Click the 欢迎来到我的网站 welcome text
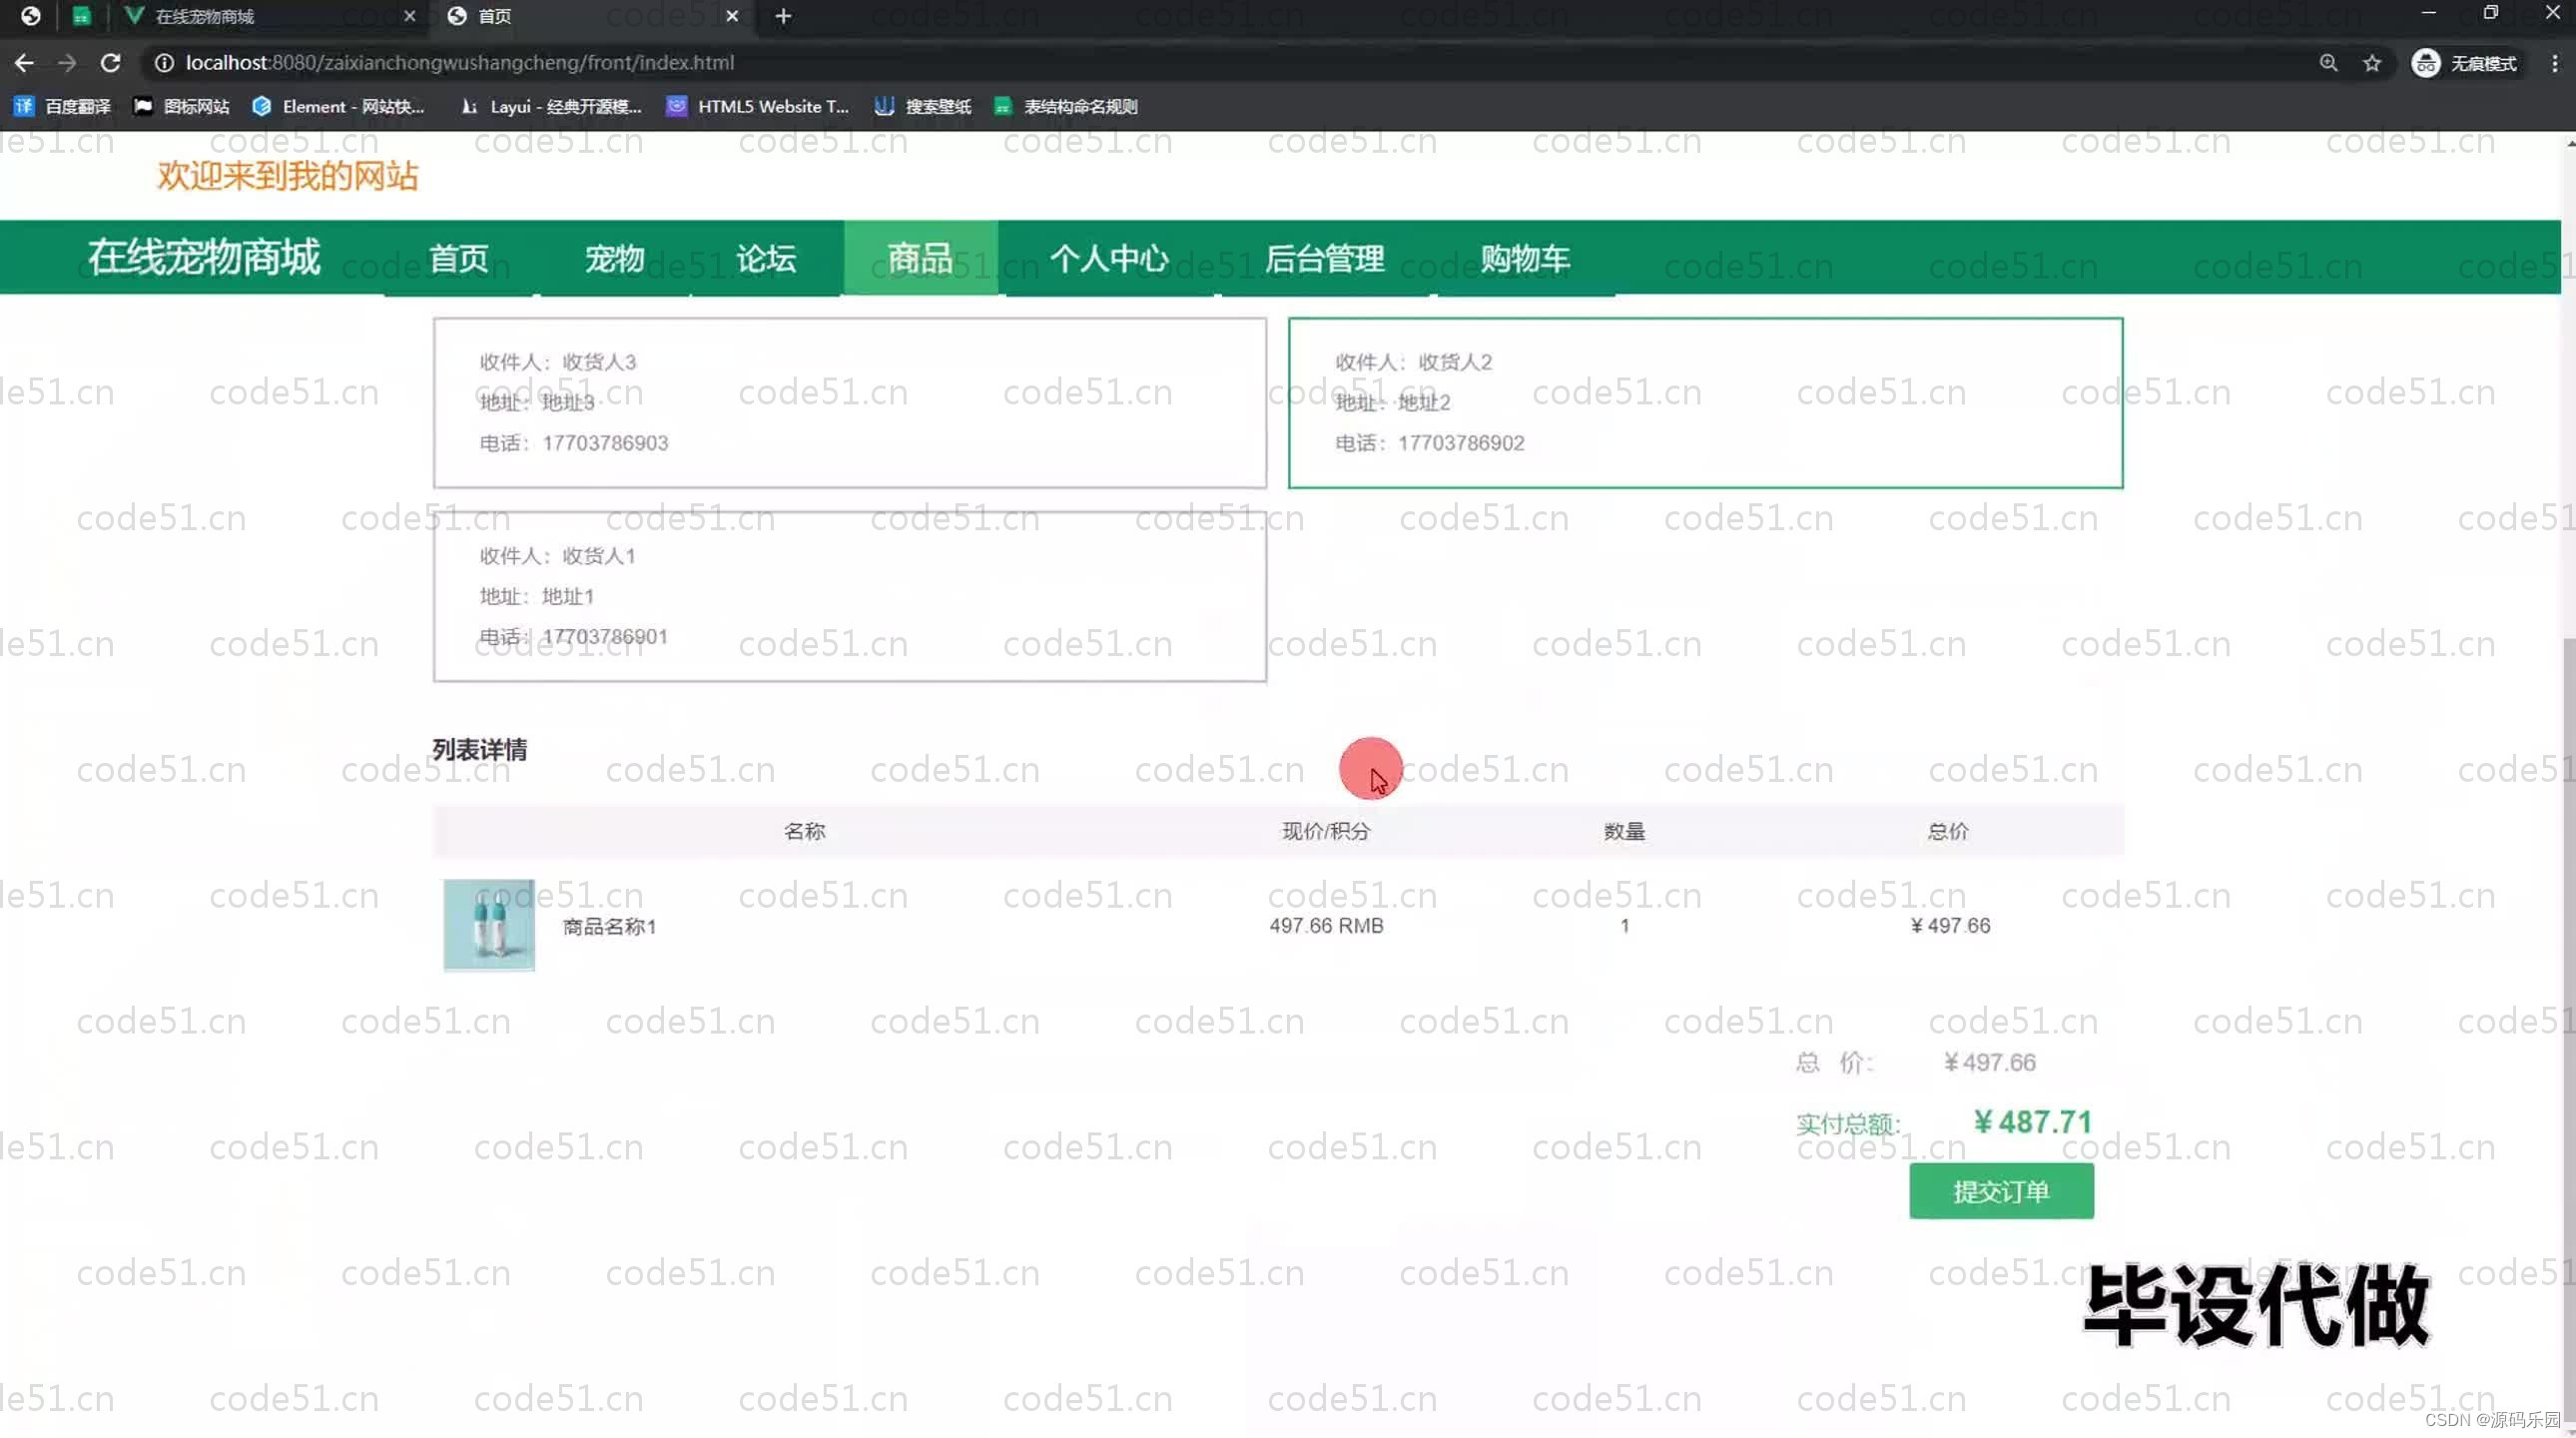 point(287,176)
